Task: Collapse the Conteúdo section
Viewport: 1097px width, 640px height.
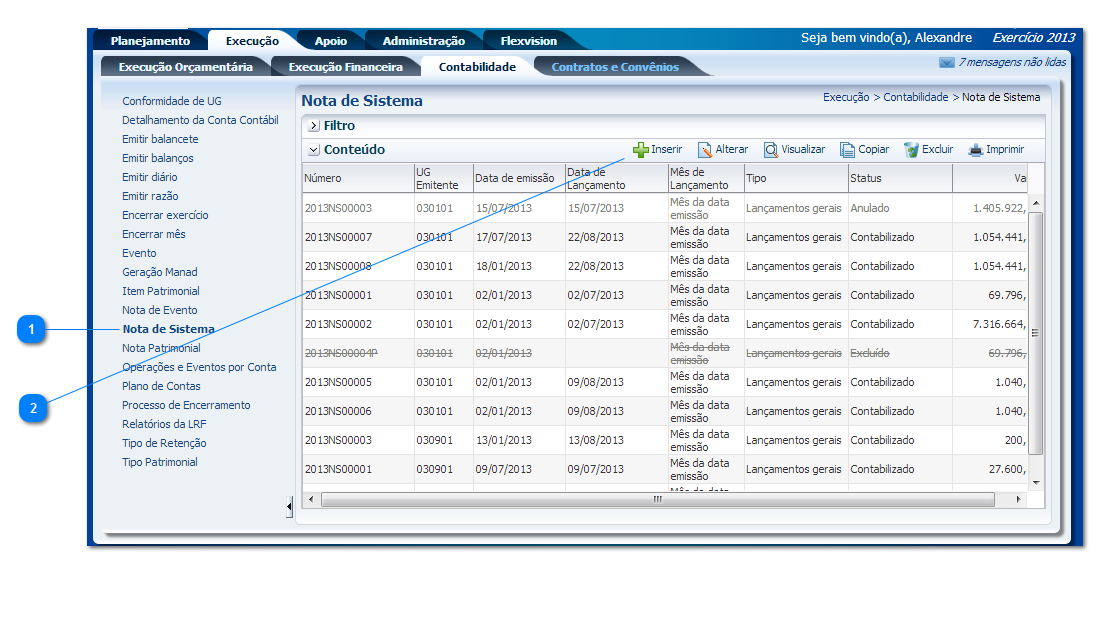Action: [x=314, y=150]
